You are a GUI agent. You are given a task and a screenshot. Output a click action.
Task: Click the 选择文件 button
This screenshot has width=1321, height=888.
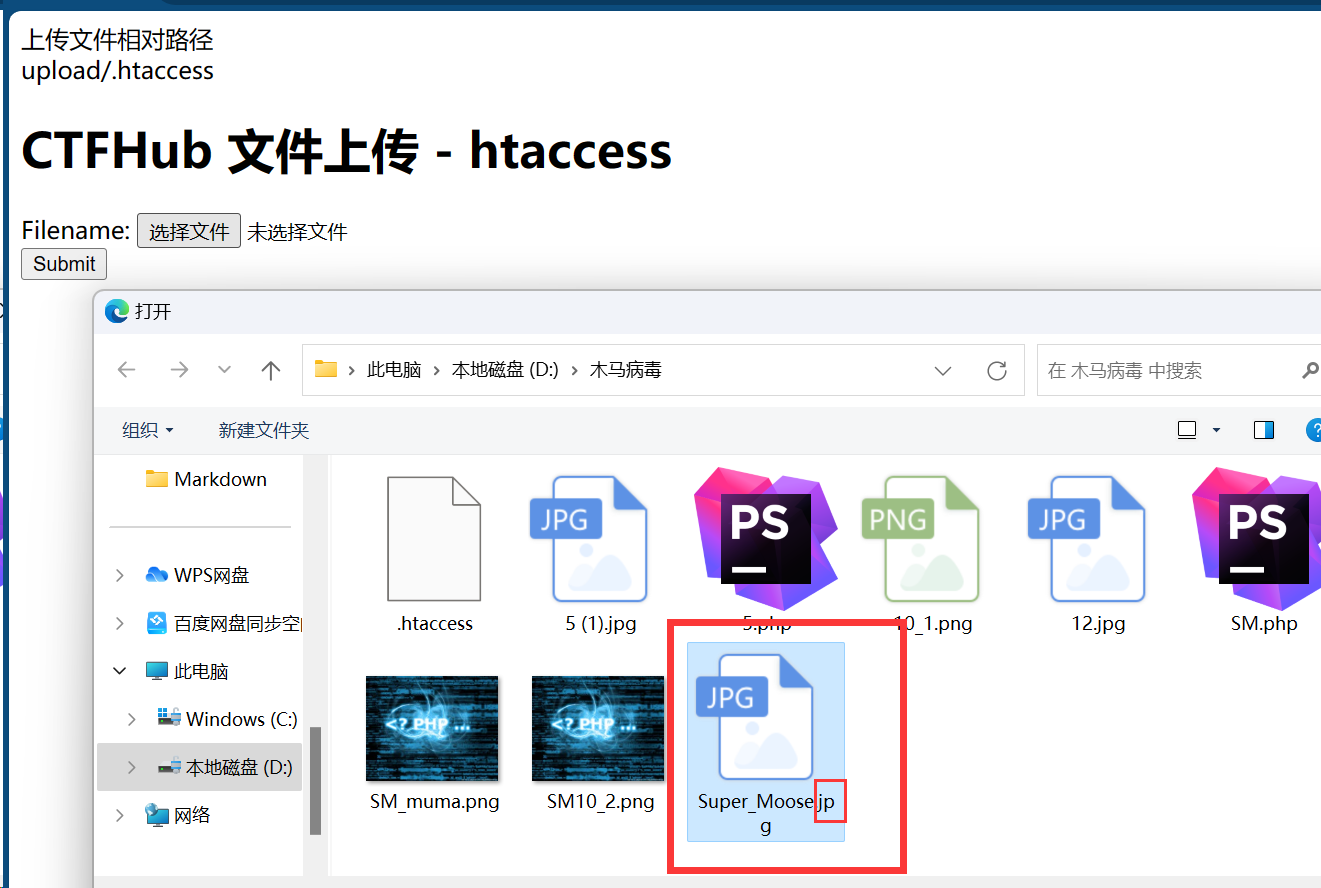[x=189, y=231]
